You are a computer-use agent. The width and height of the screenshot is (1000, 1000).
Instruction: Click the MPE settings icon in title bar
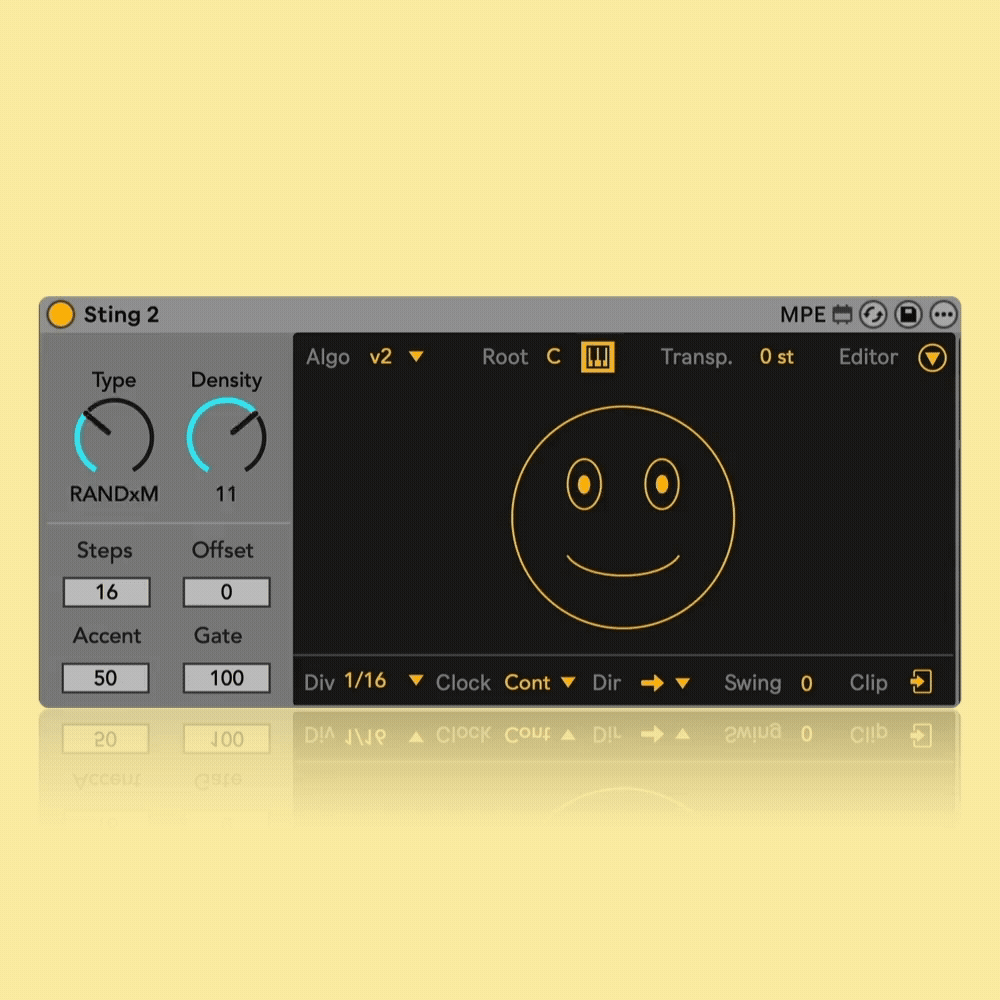pos(842,315)
